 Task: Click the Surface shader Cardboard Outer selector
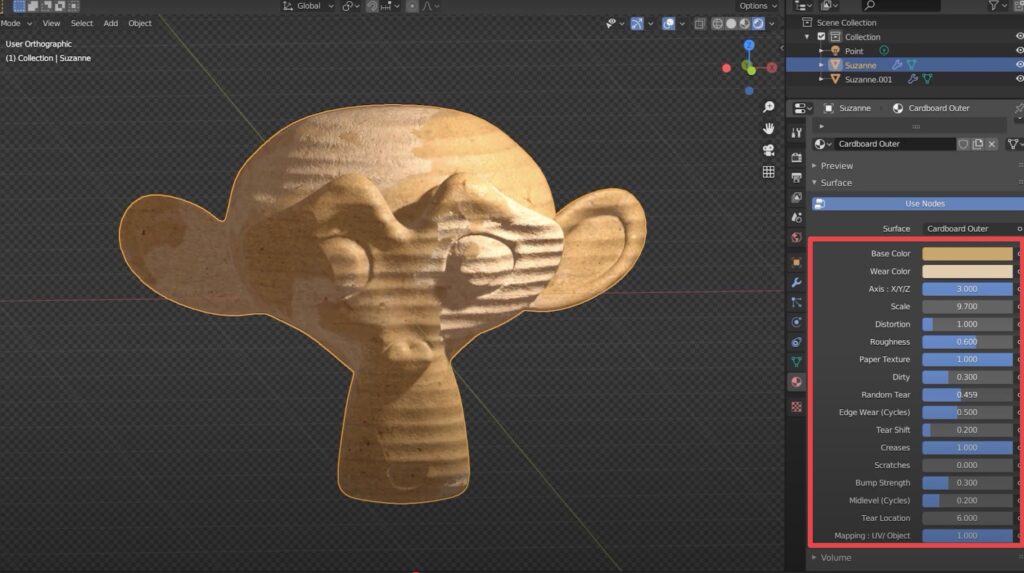pyautogui.click(x=970, y=229)
